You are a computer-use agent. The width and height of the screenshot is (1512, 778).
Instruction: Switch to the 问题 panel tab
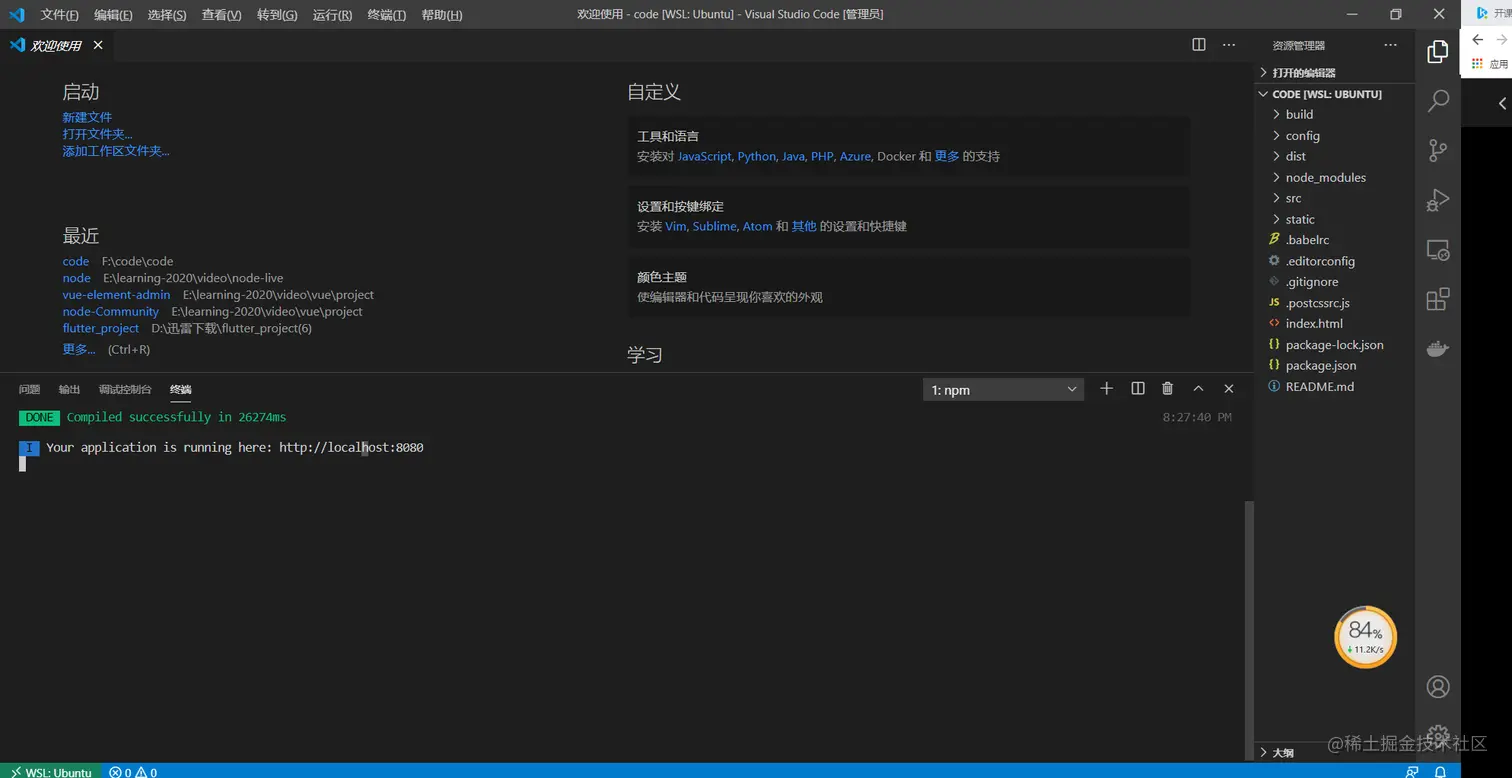pyautogui.click(x=30, y=390)
